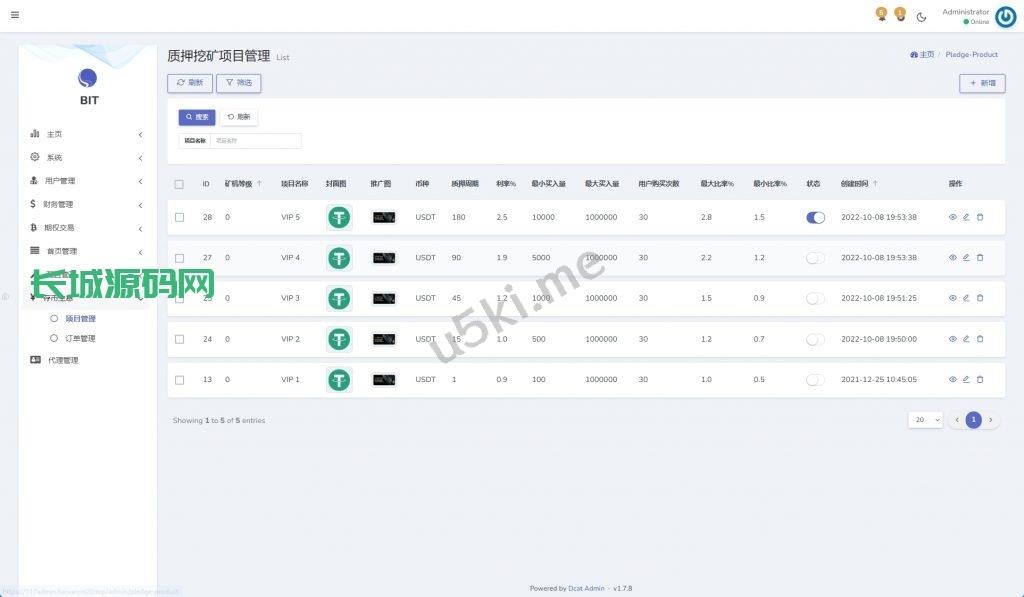Open the 订单管理 submenu item

coord(80,338)
